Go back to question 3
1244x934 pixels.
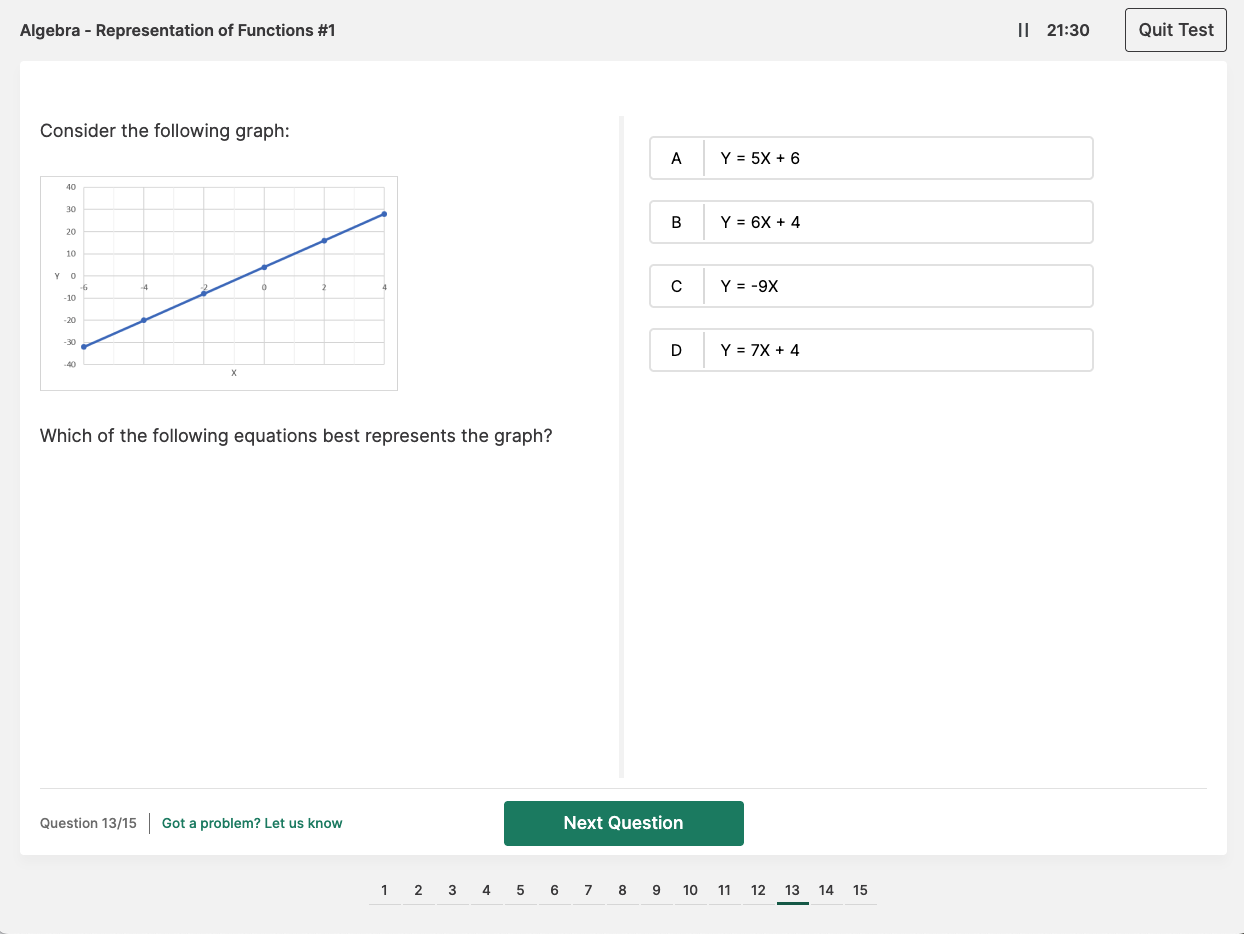(452, 890)
